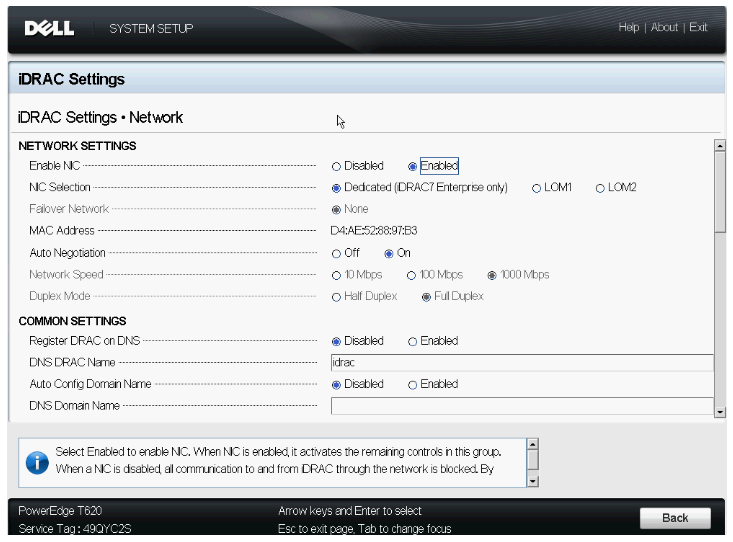Click the settings list scrollbar thumb
This screenshot has height=542, width=733.
point(720,191)
